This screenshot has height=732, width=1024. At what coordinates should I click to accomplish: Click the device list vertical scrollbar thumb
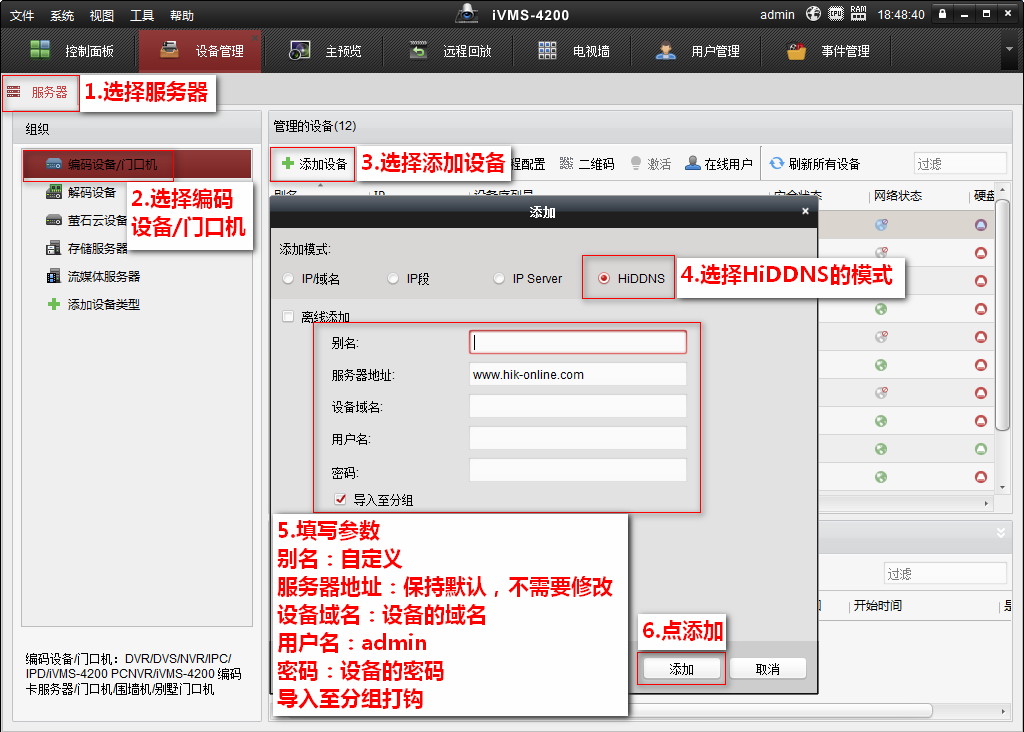pos(1002,315)
